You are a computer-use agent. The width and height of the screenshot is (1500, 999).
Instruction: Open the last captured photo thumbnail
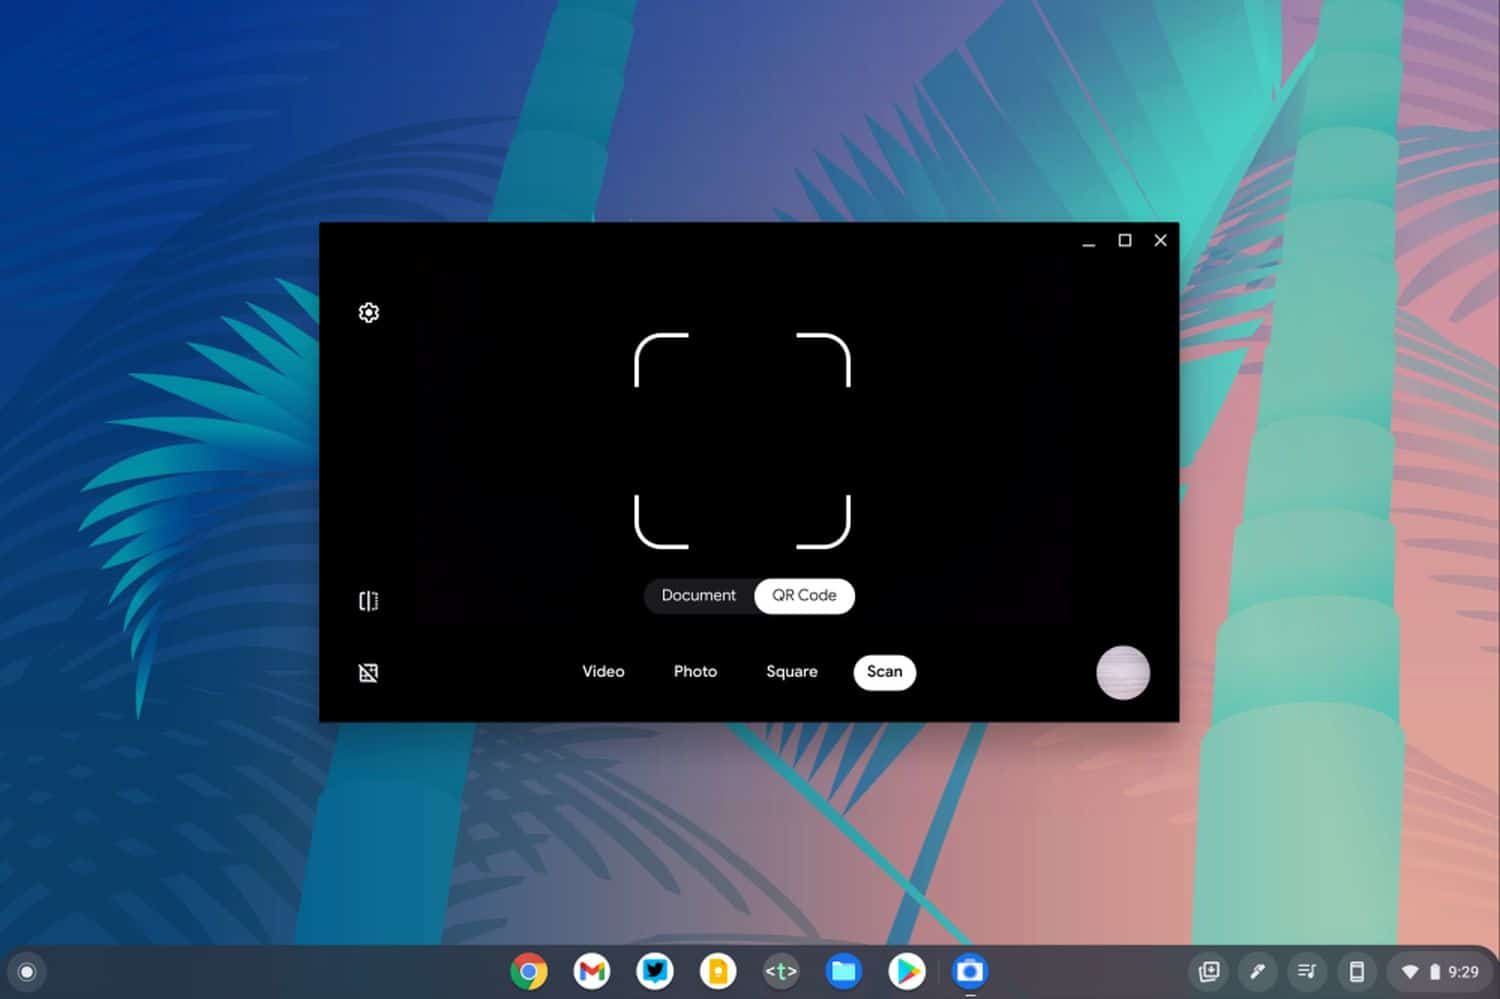click(x=1122, y=672)
